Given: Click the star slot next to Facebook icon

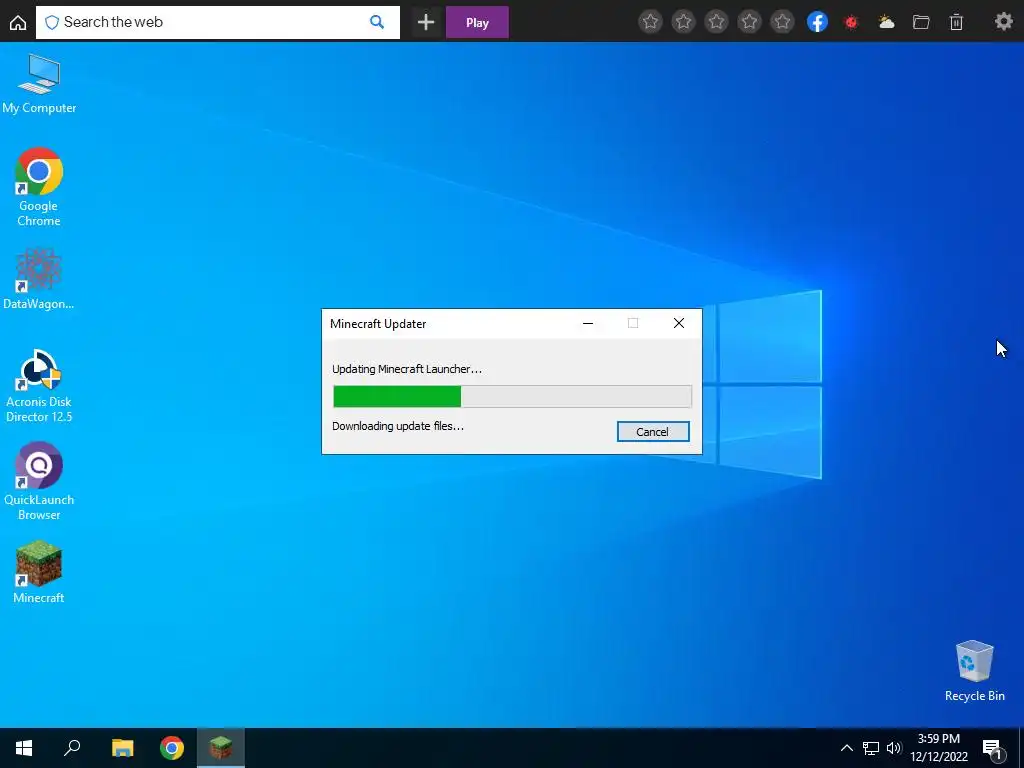Looking at the screenshot, I should 782,22.
